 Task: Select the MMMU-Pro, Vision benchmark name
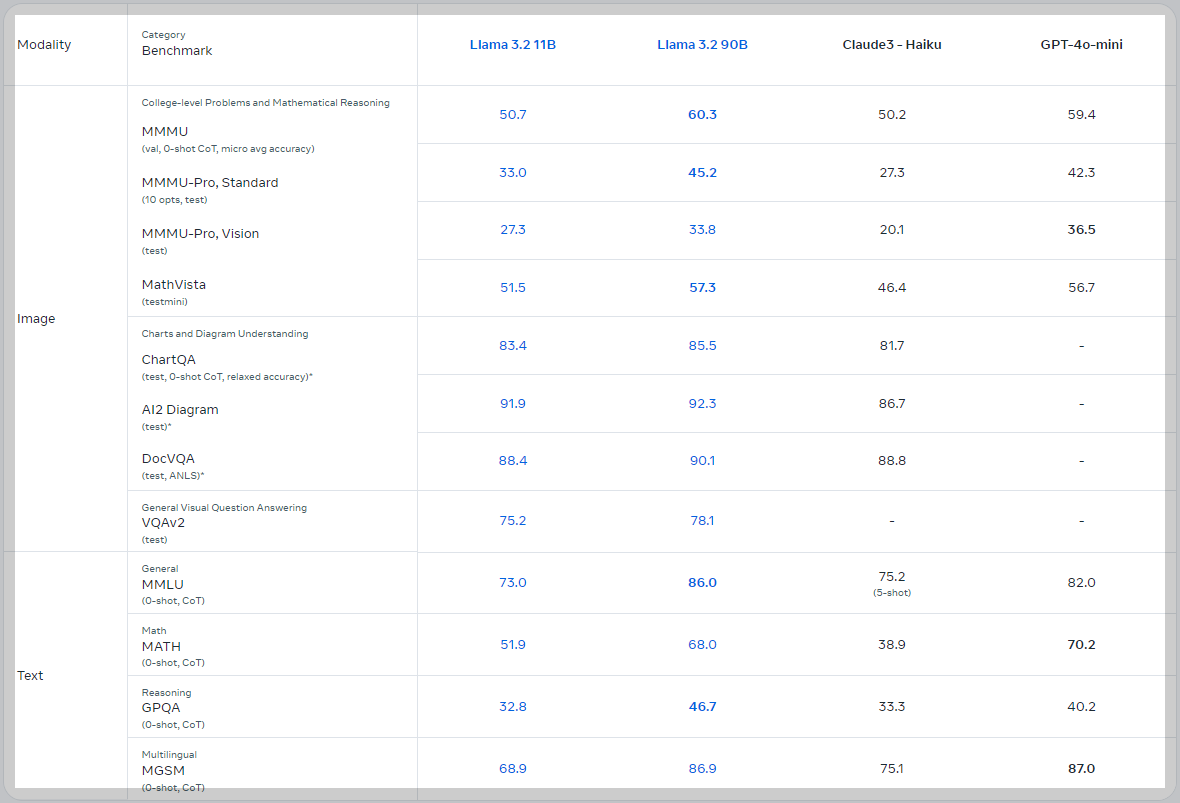pyautogui.click(x=200, y=233)
